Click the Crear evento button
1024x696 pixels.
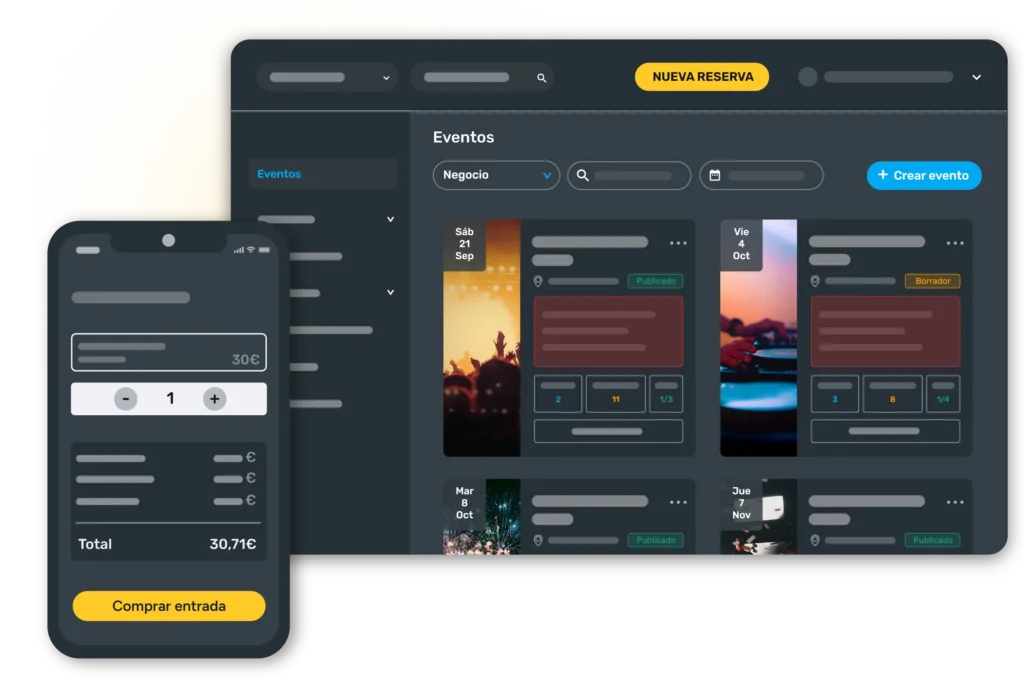click(923, 176)
